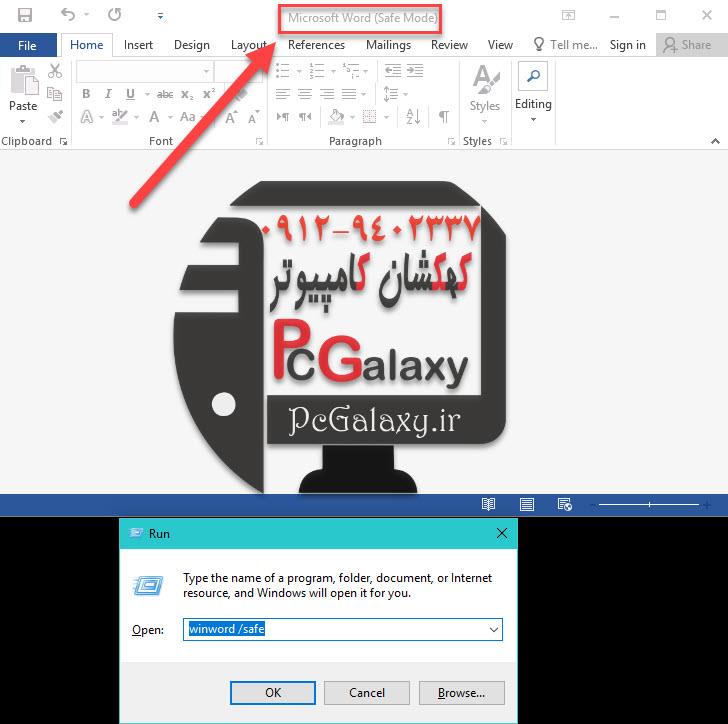728x724 pixels.
Task: Toggle the show paragraph marks icon
Action: pos(443,117)
